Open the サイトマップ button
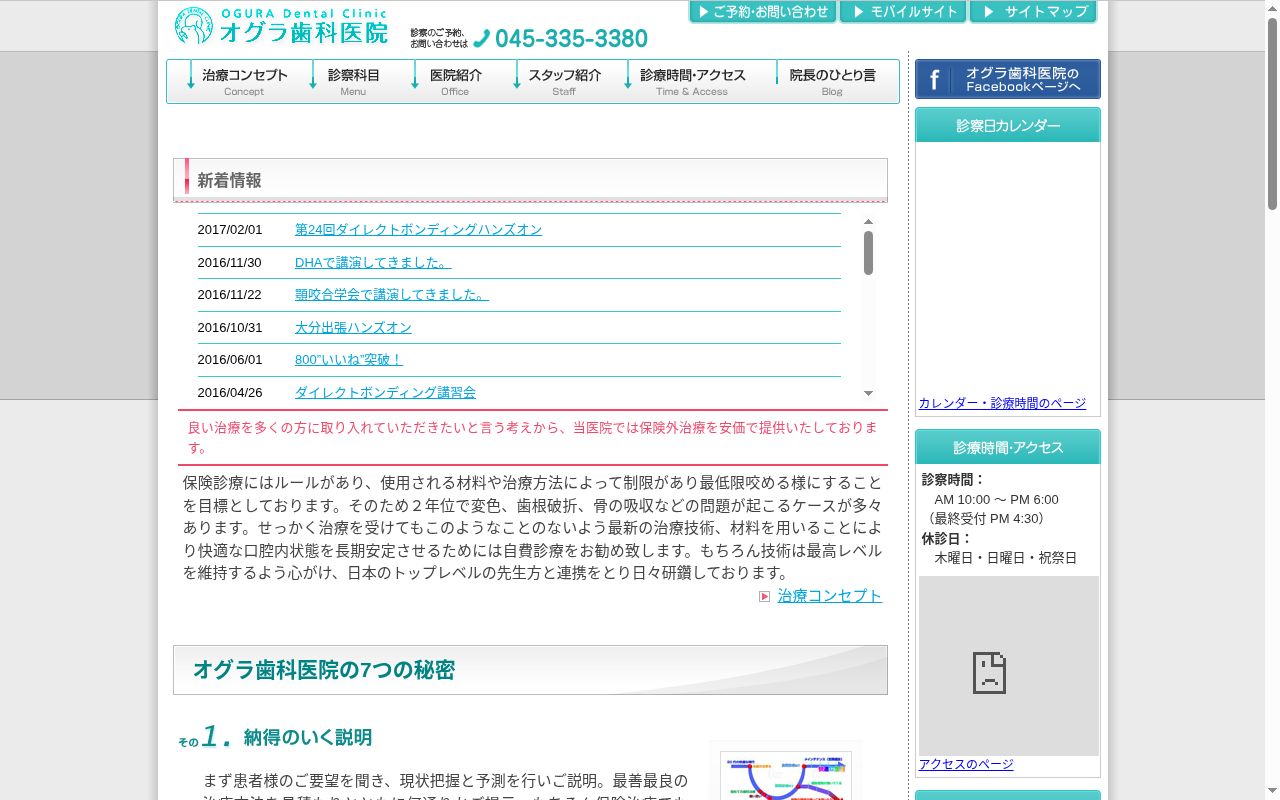 (x=1033, y=12)
